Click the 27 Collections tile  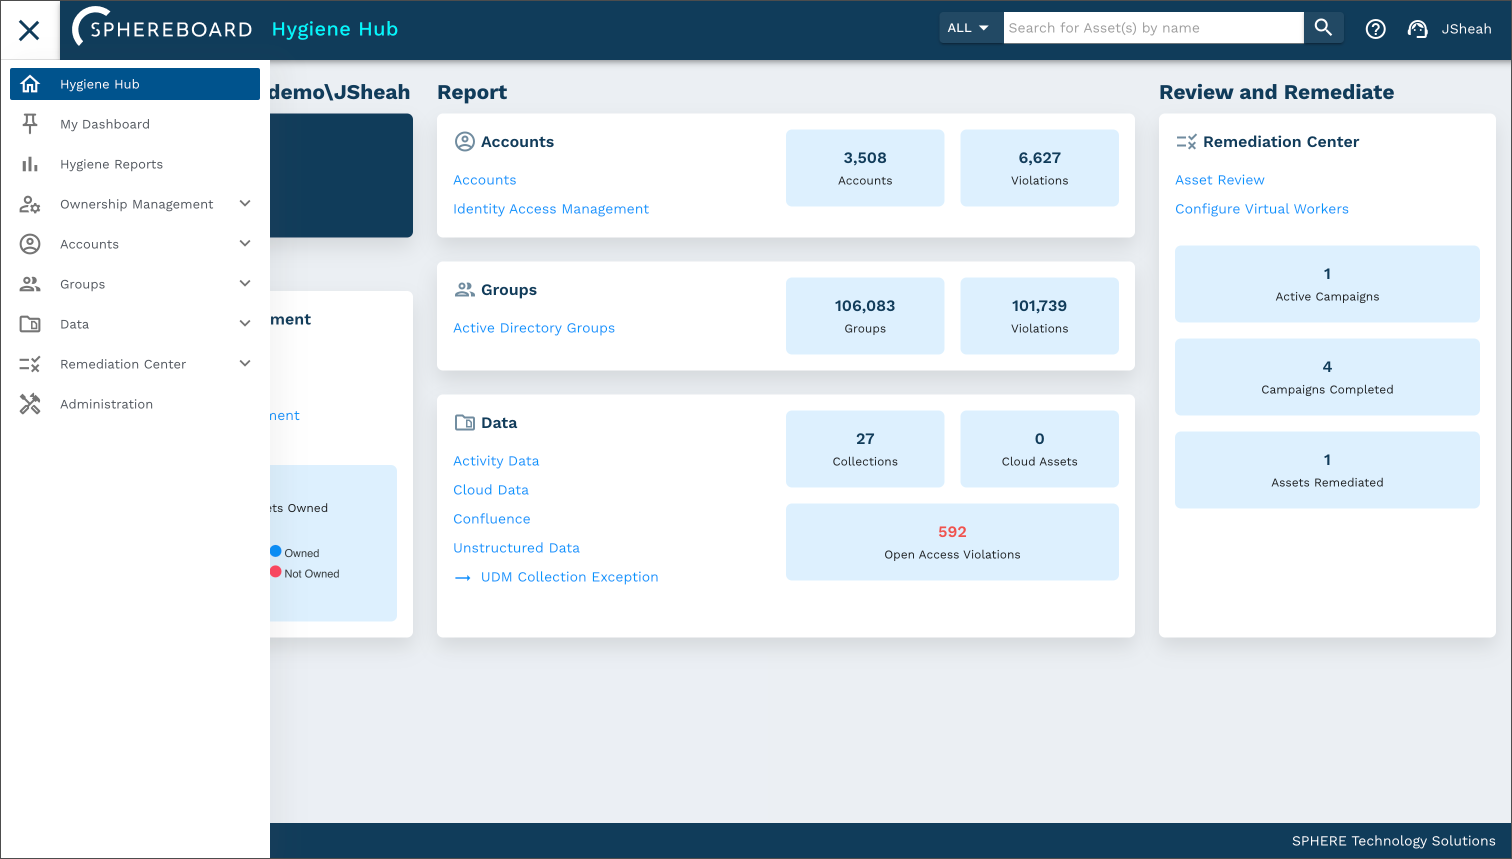(x=865, y=449)
